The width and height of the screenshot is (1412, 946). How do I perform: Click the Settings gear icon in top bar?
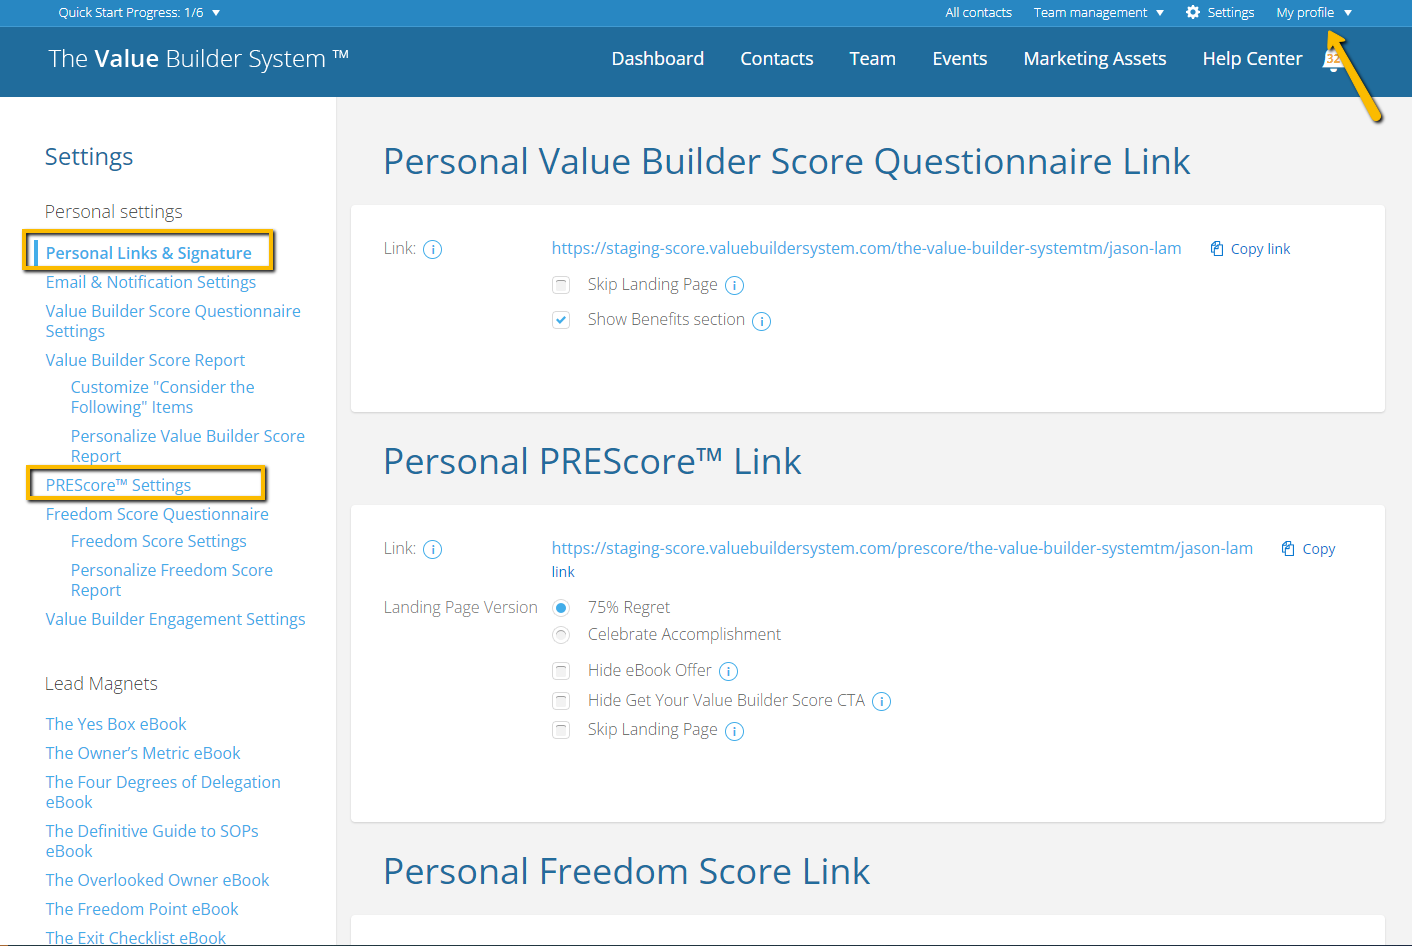[x=1193, y=12]
